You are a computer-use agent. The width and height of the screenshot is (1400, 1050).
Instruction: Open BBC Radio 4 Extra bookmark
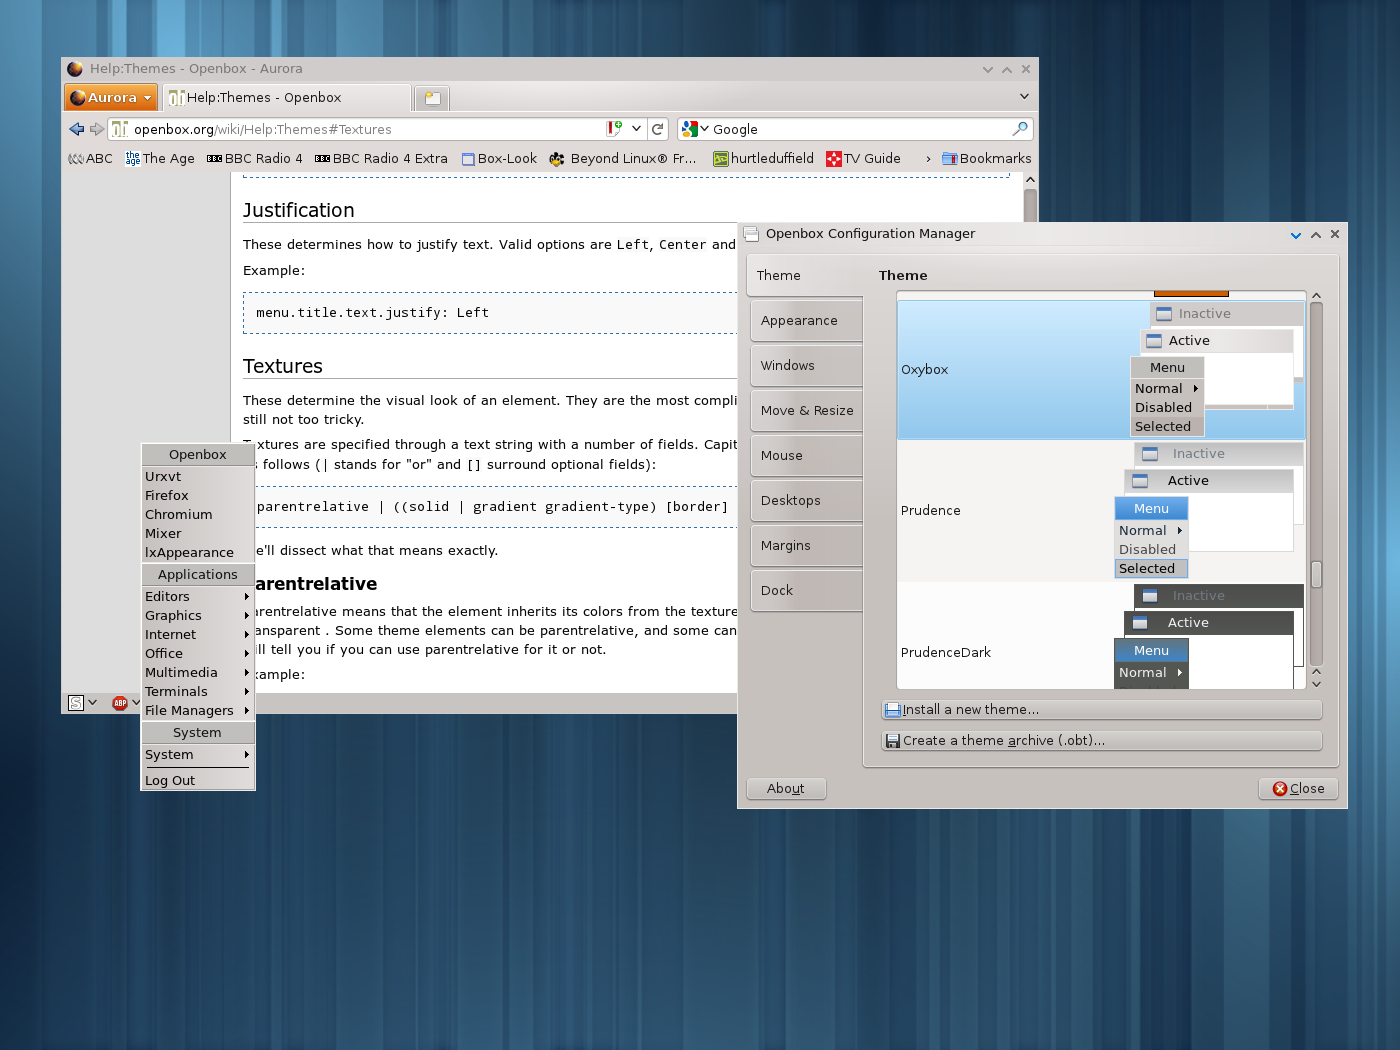[381, 159]
